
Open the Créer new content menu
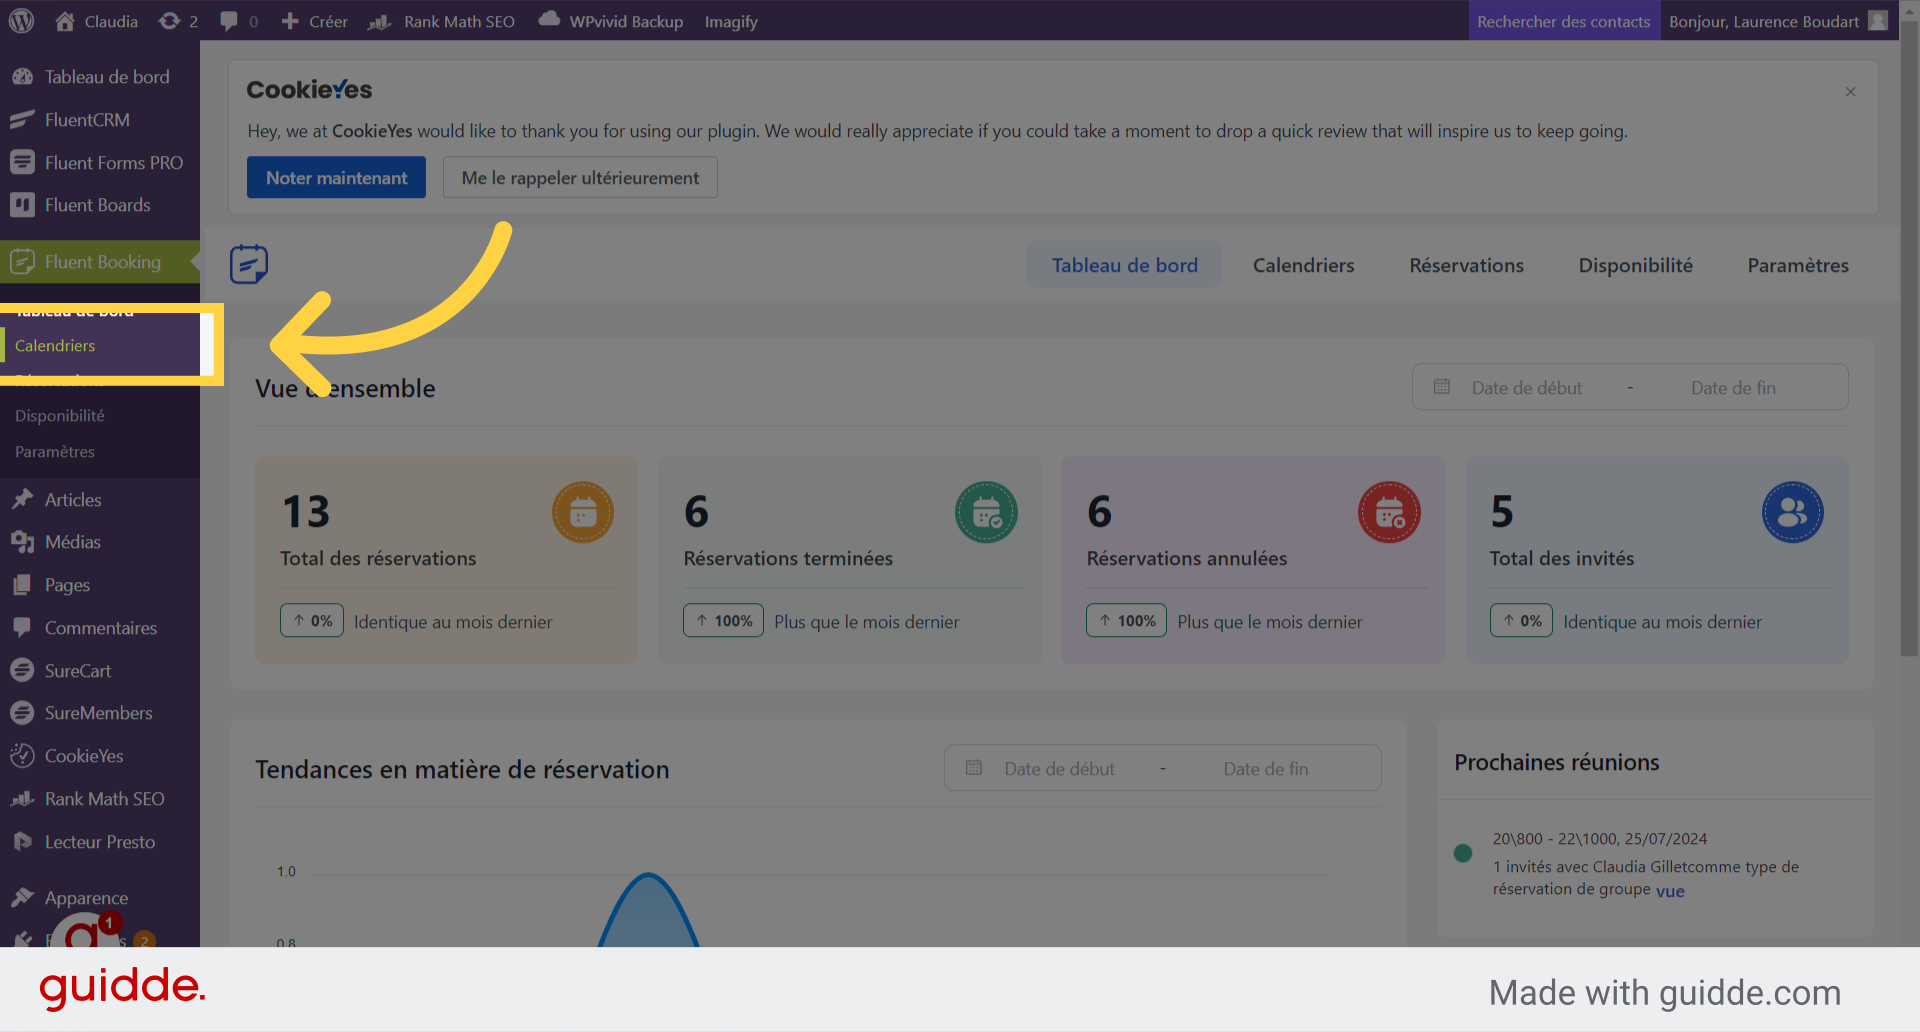coord(314,21)
